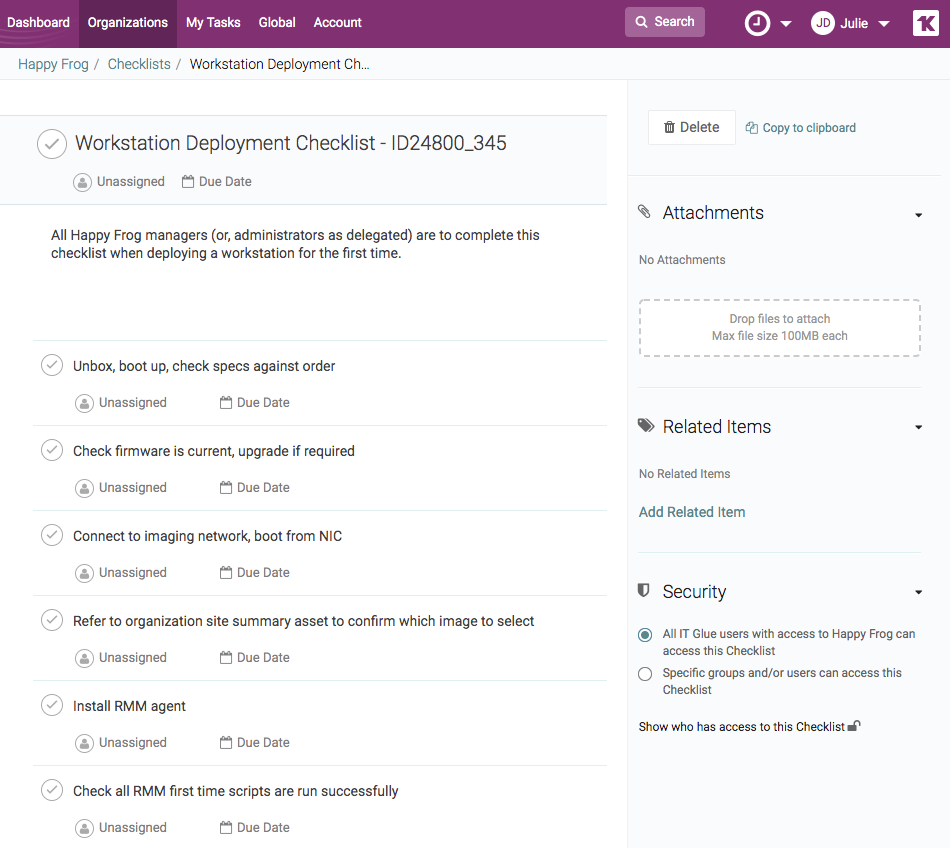Collapse the Security section arrow
The image size is (950, 848).
(x=918, y=593)
